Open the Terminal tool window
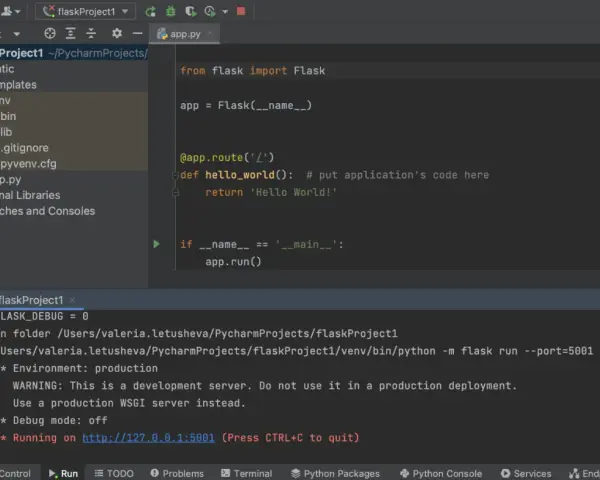Screen dimensions: 600x480 coord(246,473)
